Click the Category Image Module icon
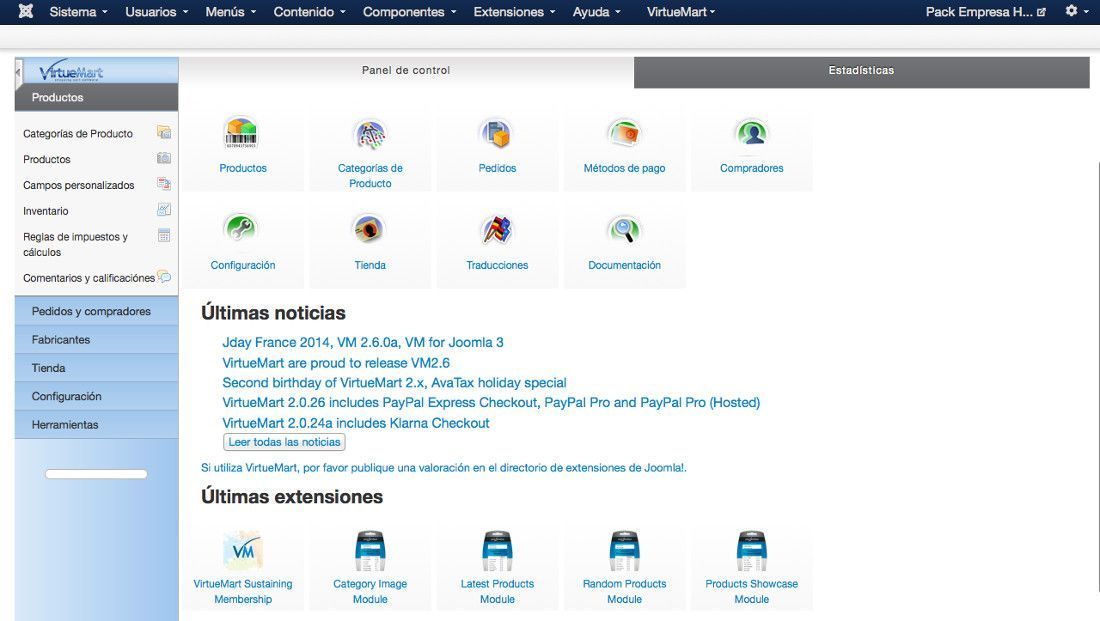Viewport: 1100px width, 621px height. [x=370, y=551]
